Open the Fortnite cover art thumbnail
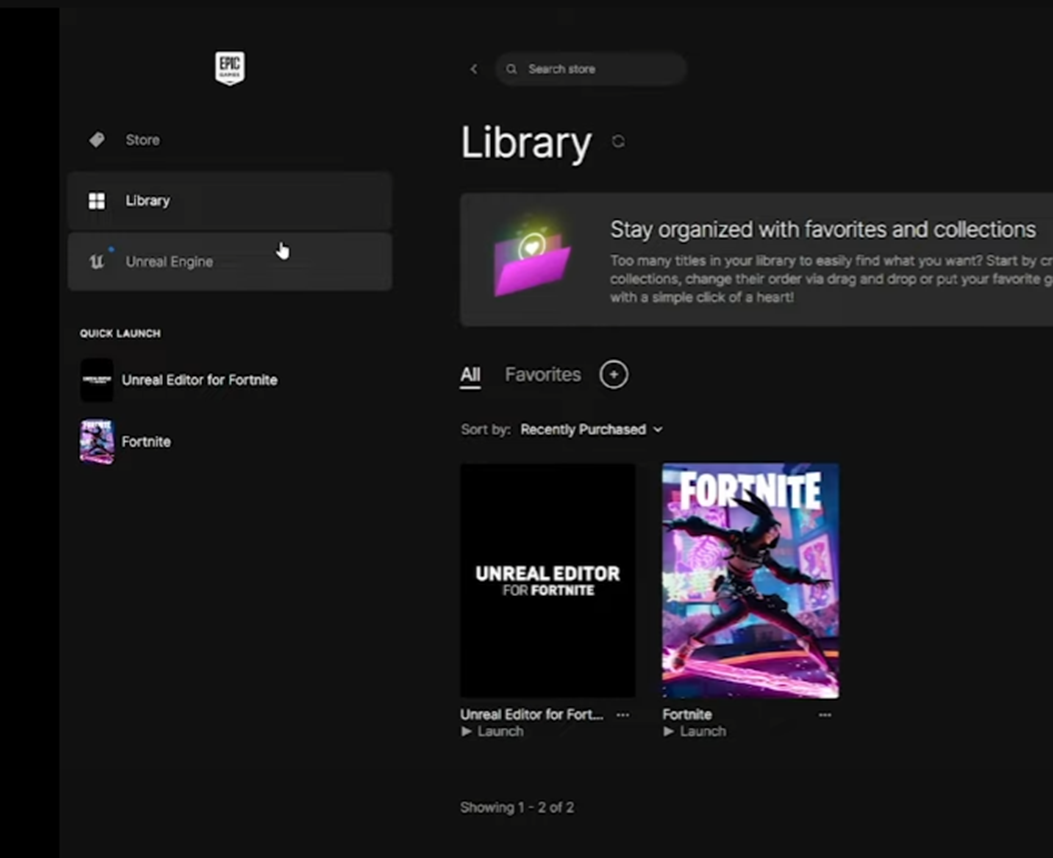 [751, 581]
